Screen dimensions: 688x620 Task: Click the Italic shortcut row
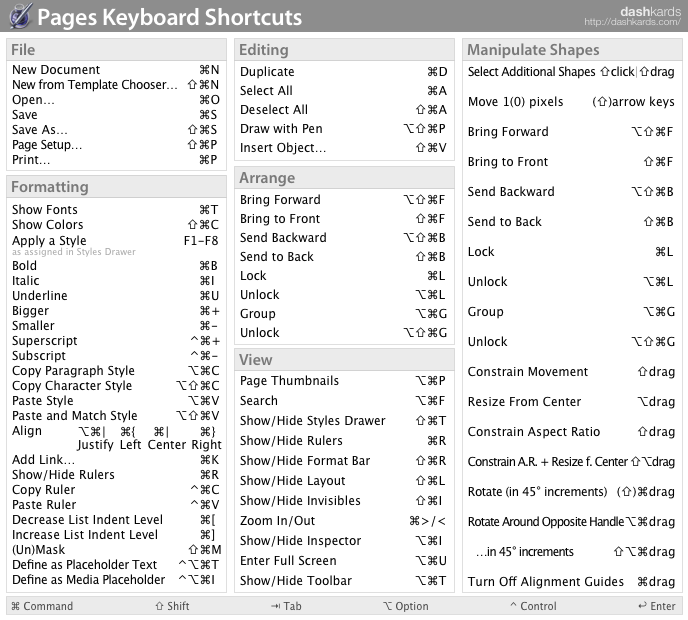coord(116,281)
